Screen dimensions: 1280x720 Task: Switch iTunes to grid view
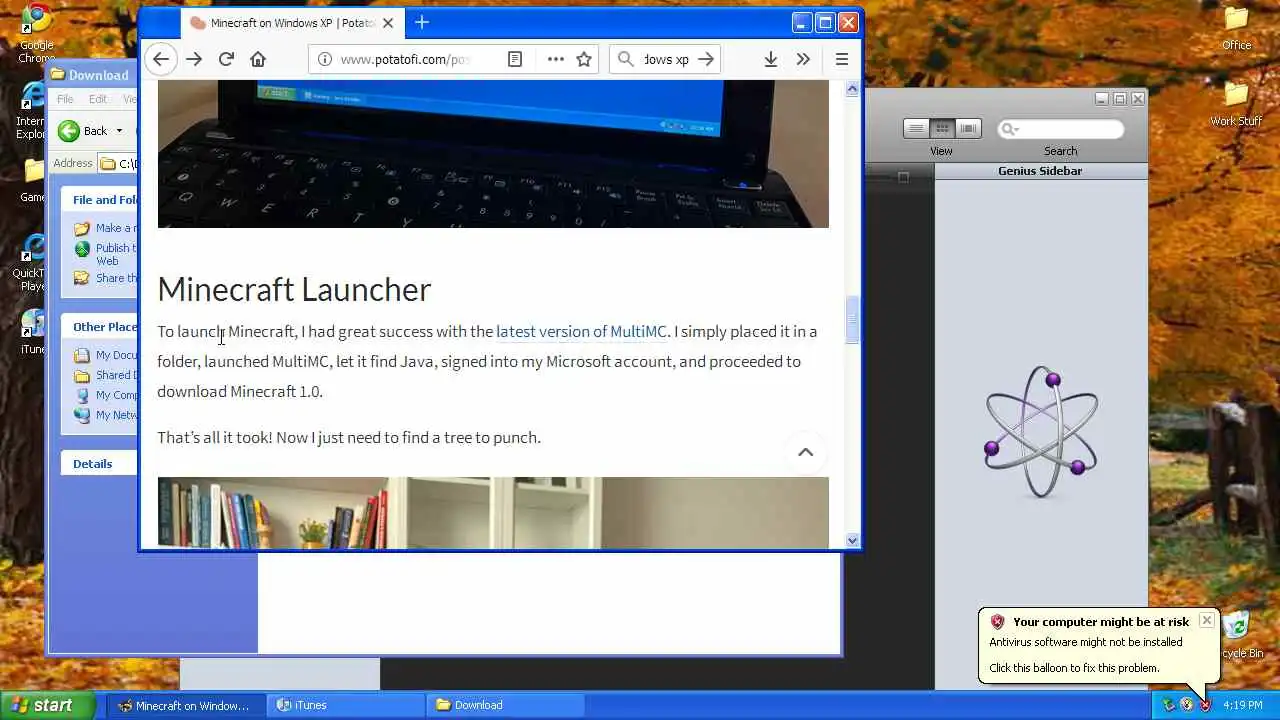(942, 128)
